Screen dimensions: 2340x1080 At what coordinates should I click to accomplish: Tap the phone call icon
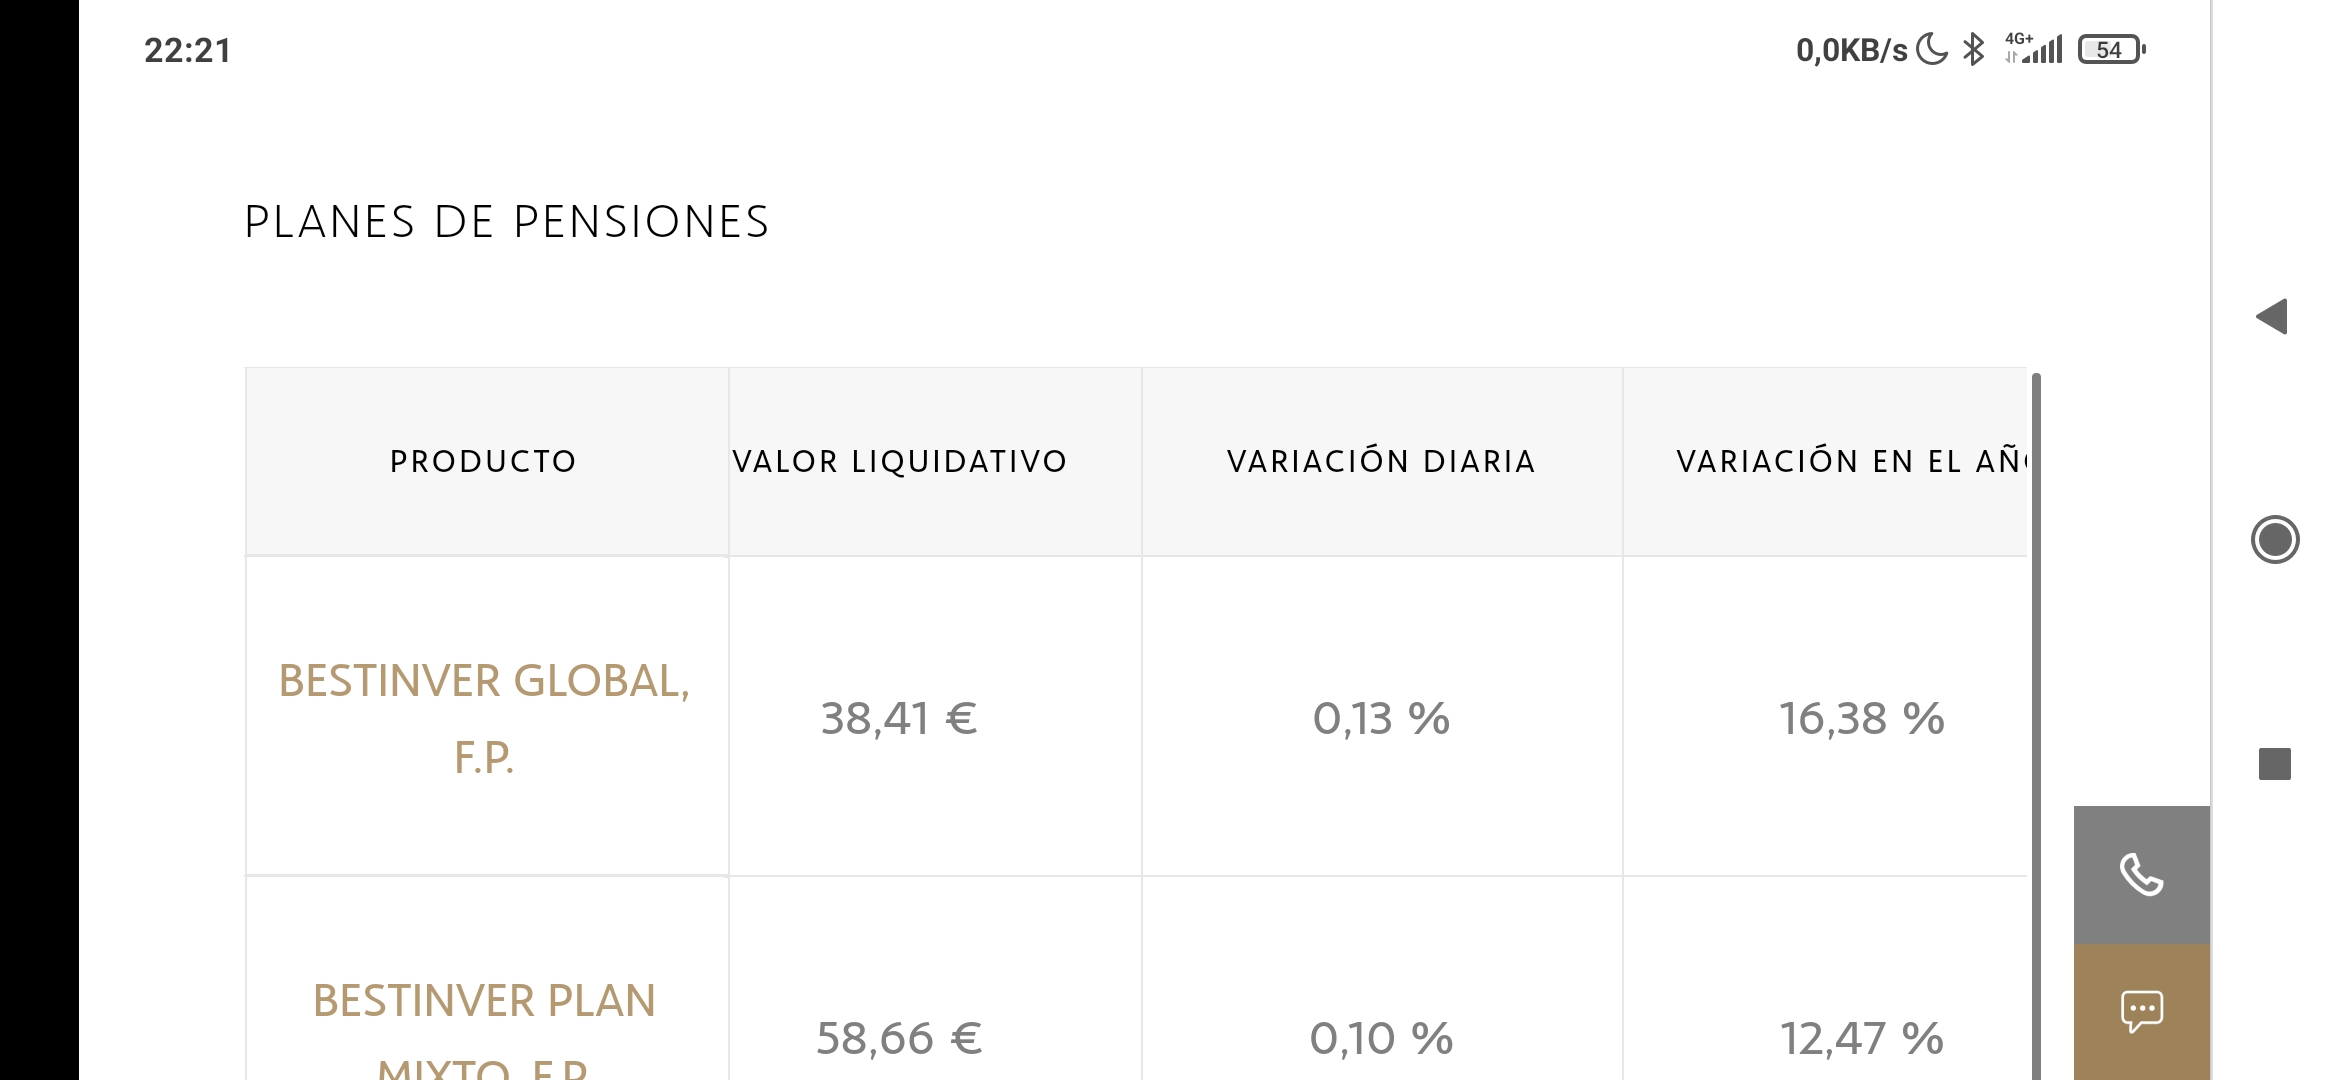[2141, 875]
